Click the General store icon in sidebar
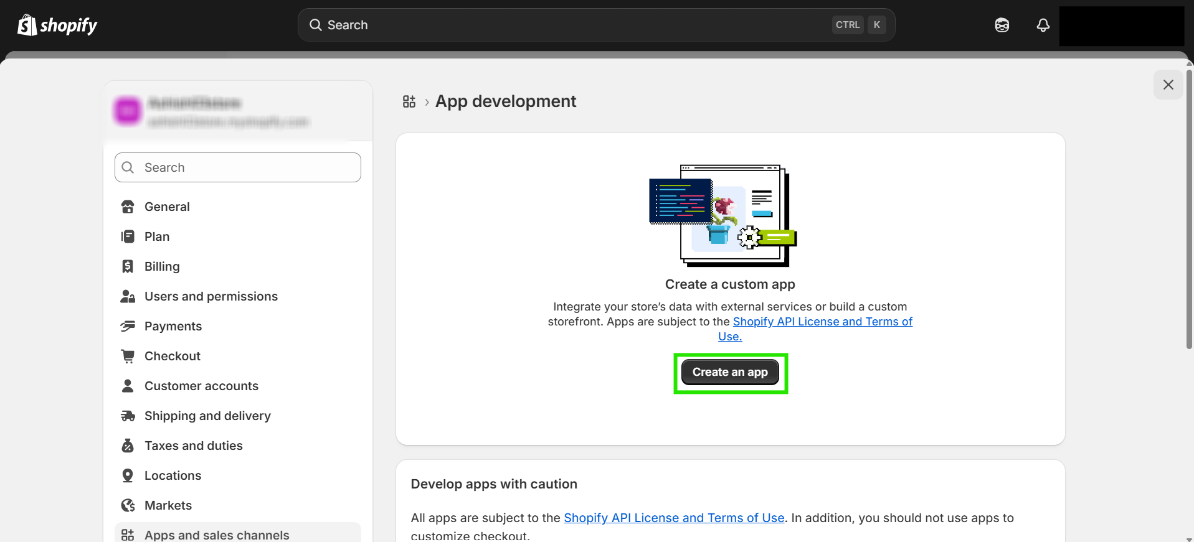The image size is (1194, 542). pyautogui.click(x=128, y=207)
